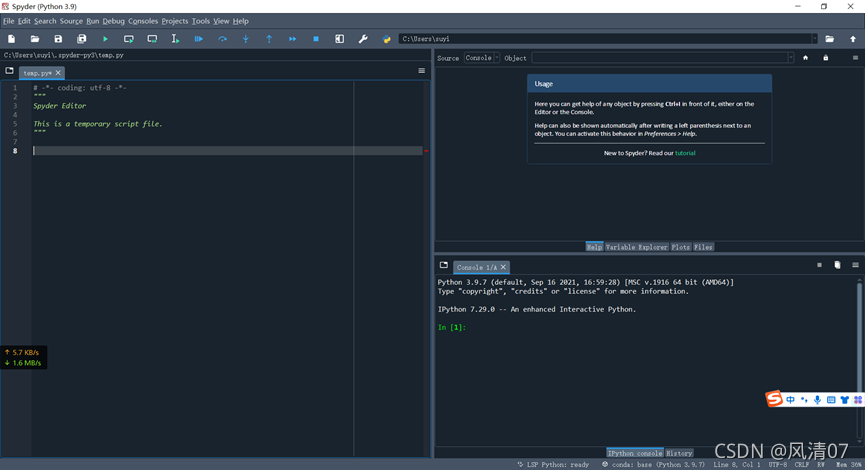
Task: Open the View menu
Action: [x=221, y=21]
